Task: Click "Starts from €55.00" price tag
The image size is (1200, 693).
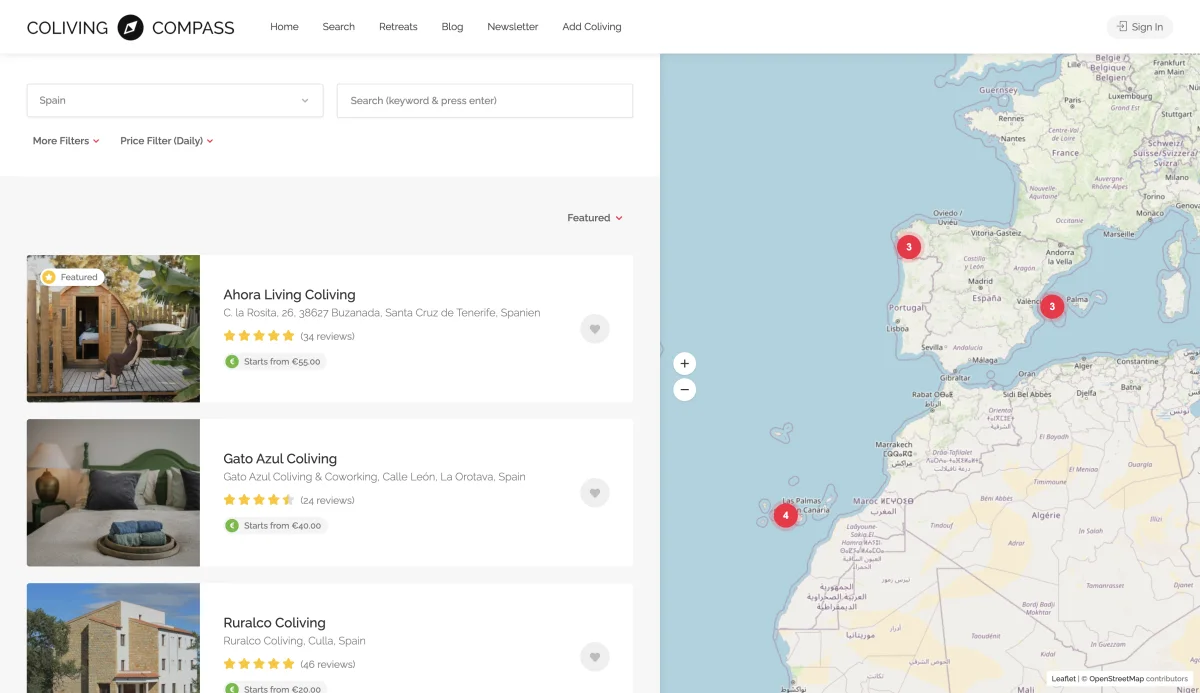Action: coord(275,362)
